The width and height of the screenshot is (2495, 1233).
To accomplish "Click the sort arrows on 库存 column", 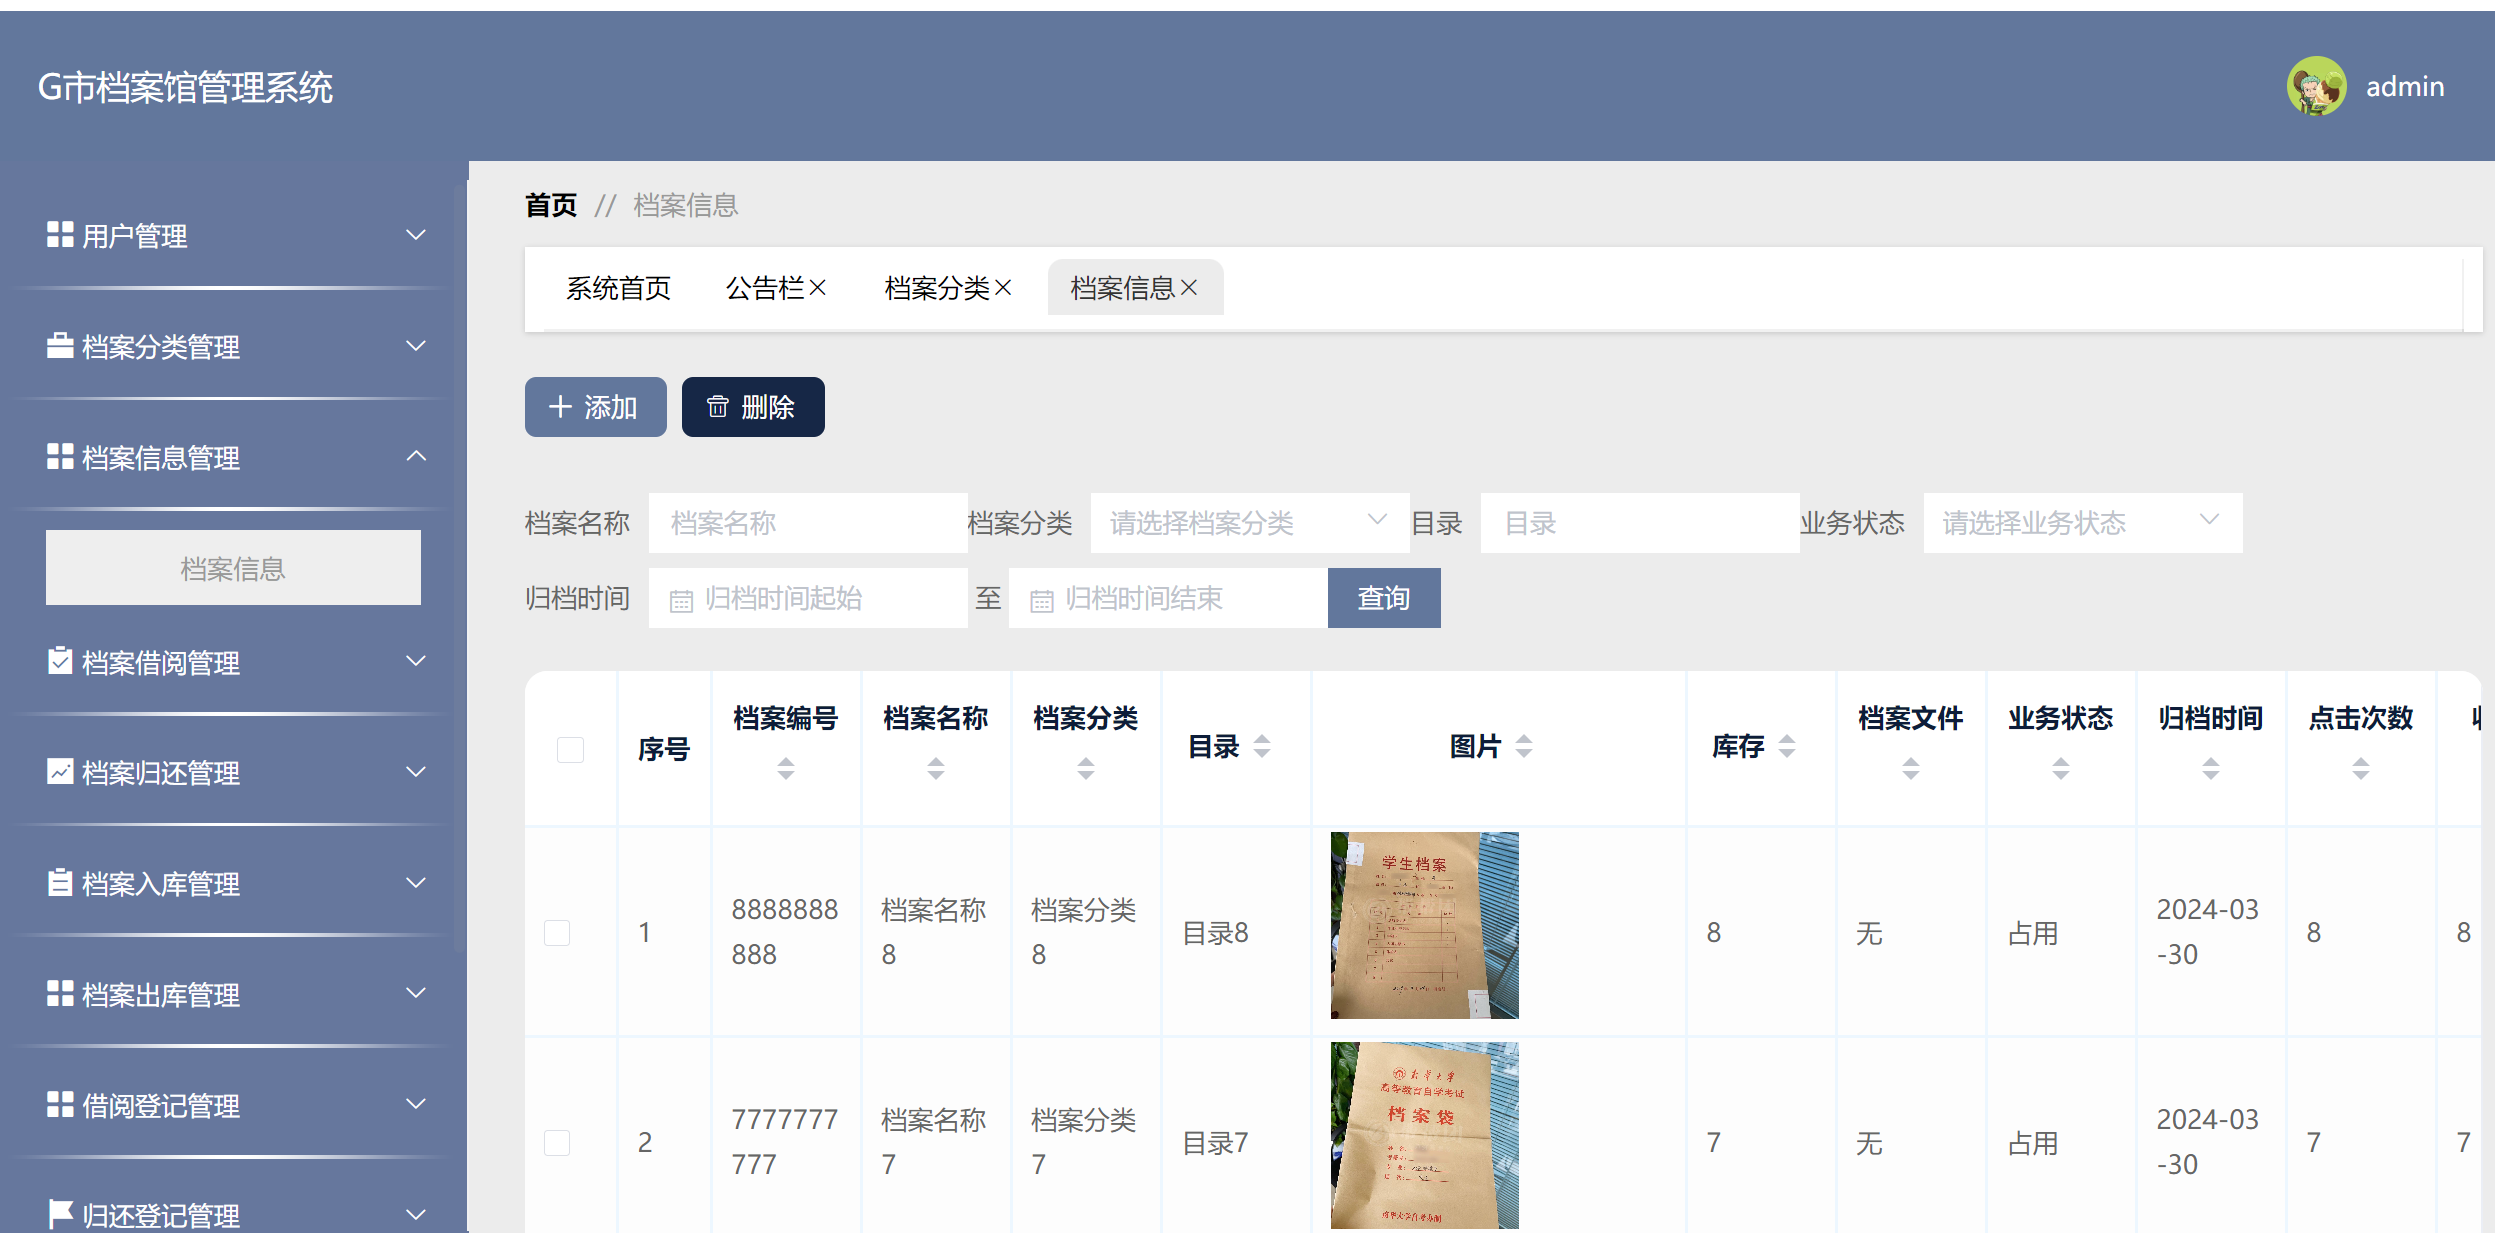I will tap(1790, 746).
